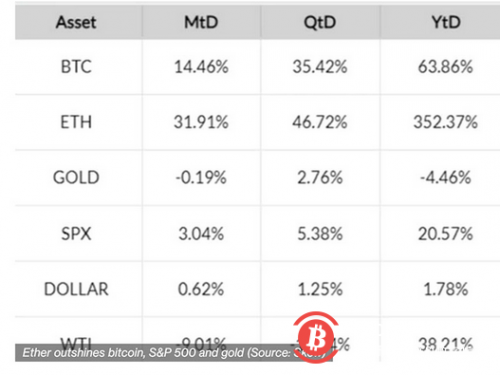Select GOLD YtD value -4.46%

pyautogui.click(x=446, y=177)
